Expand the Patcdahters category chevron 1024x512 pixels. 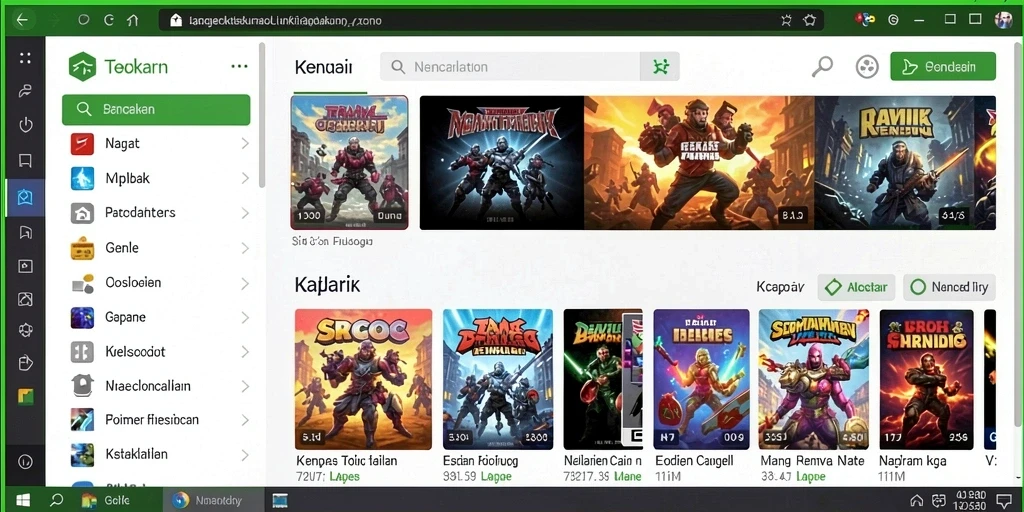[x=245, y=213]
